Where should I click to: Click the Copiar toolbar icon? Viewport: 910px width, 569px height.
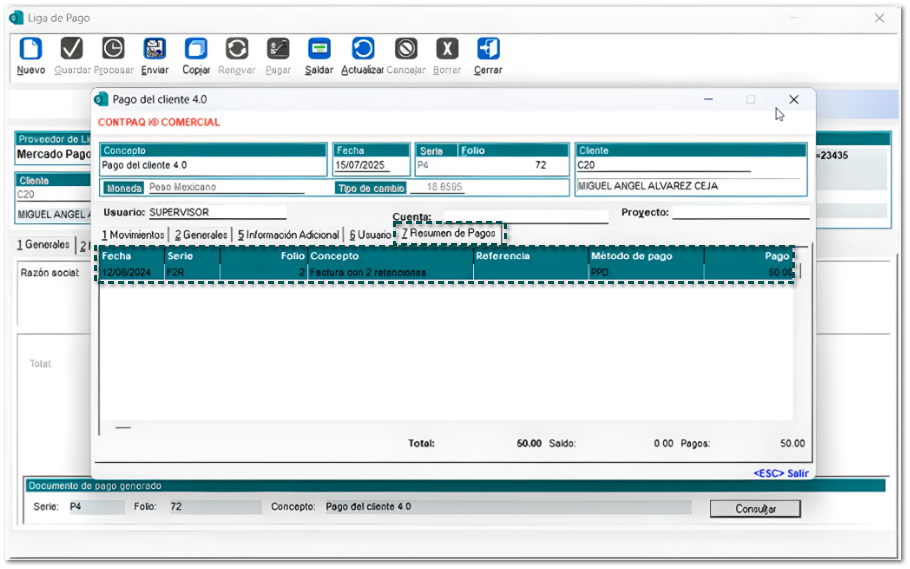[x=196, y=49]
